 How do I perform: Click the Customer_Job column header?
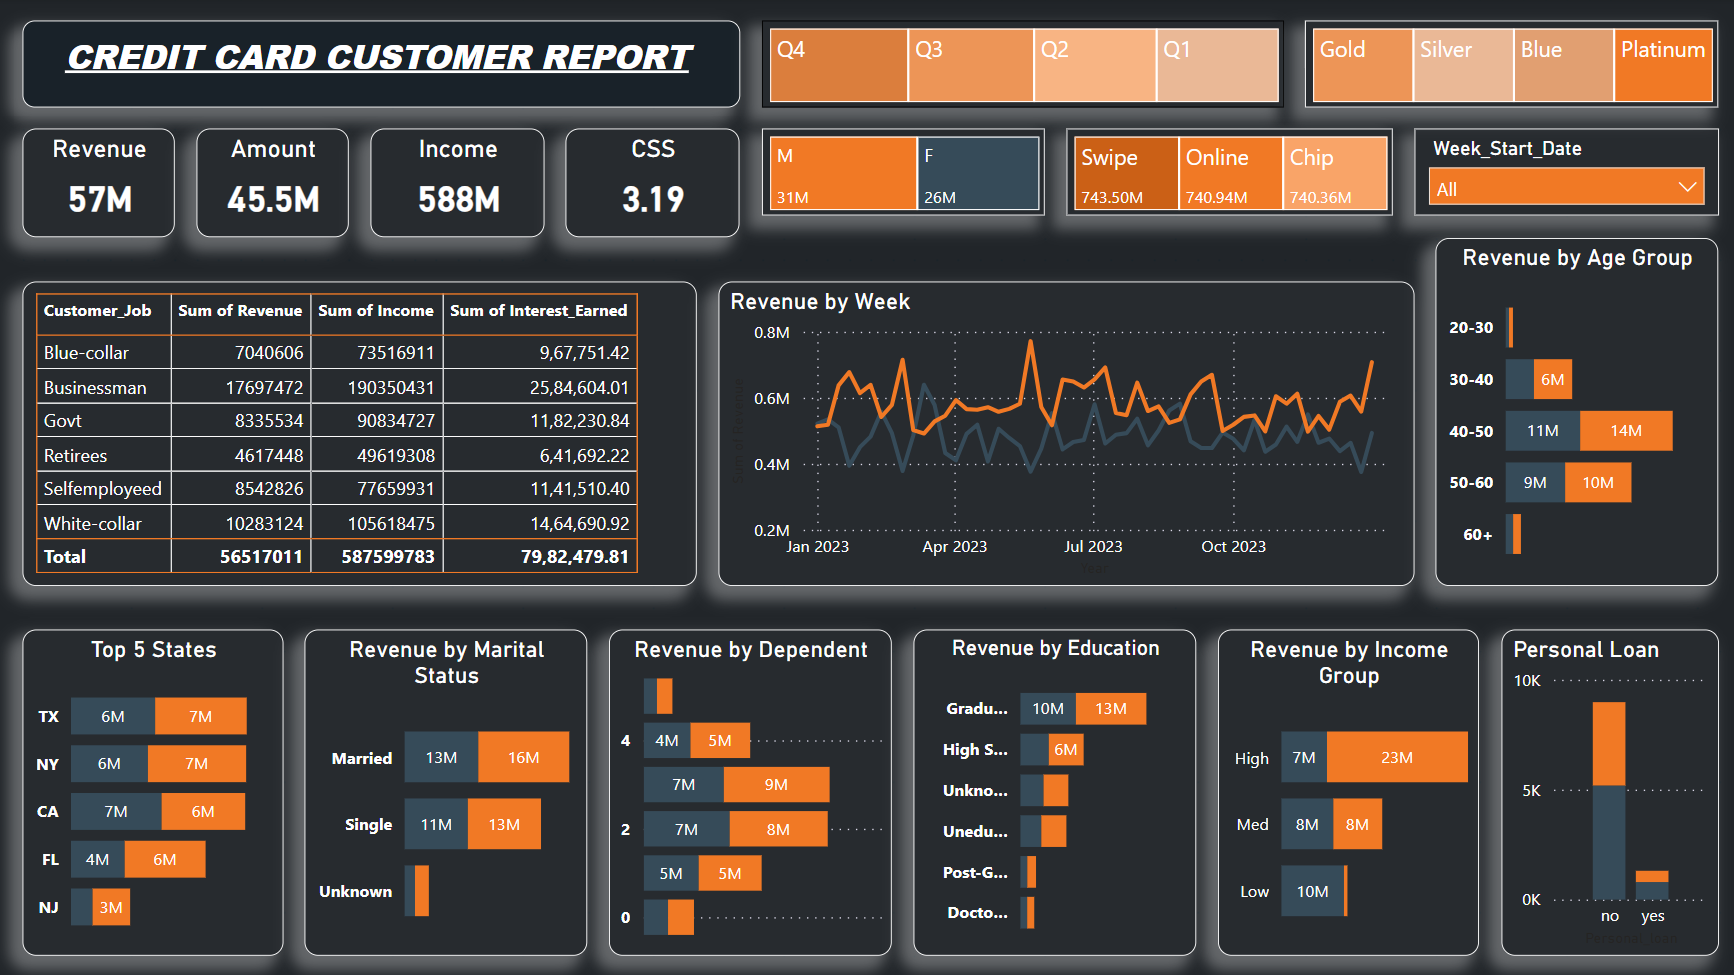pos(98,311)
